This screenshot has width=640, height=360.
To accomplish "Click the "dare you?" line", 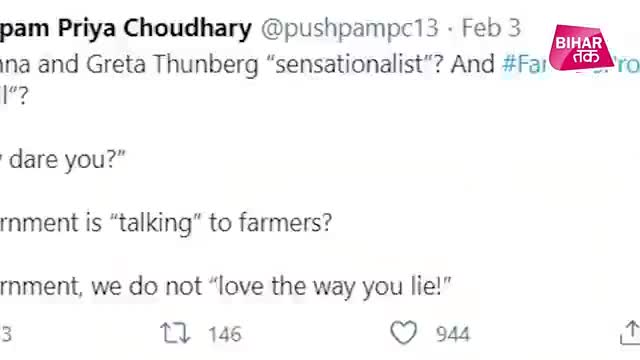I will [x=62, y=160].
